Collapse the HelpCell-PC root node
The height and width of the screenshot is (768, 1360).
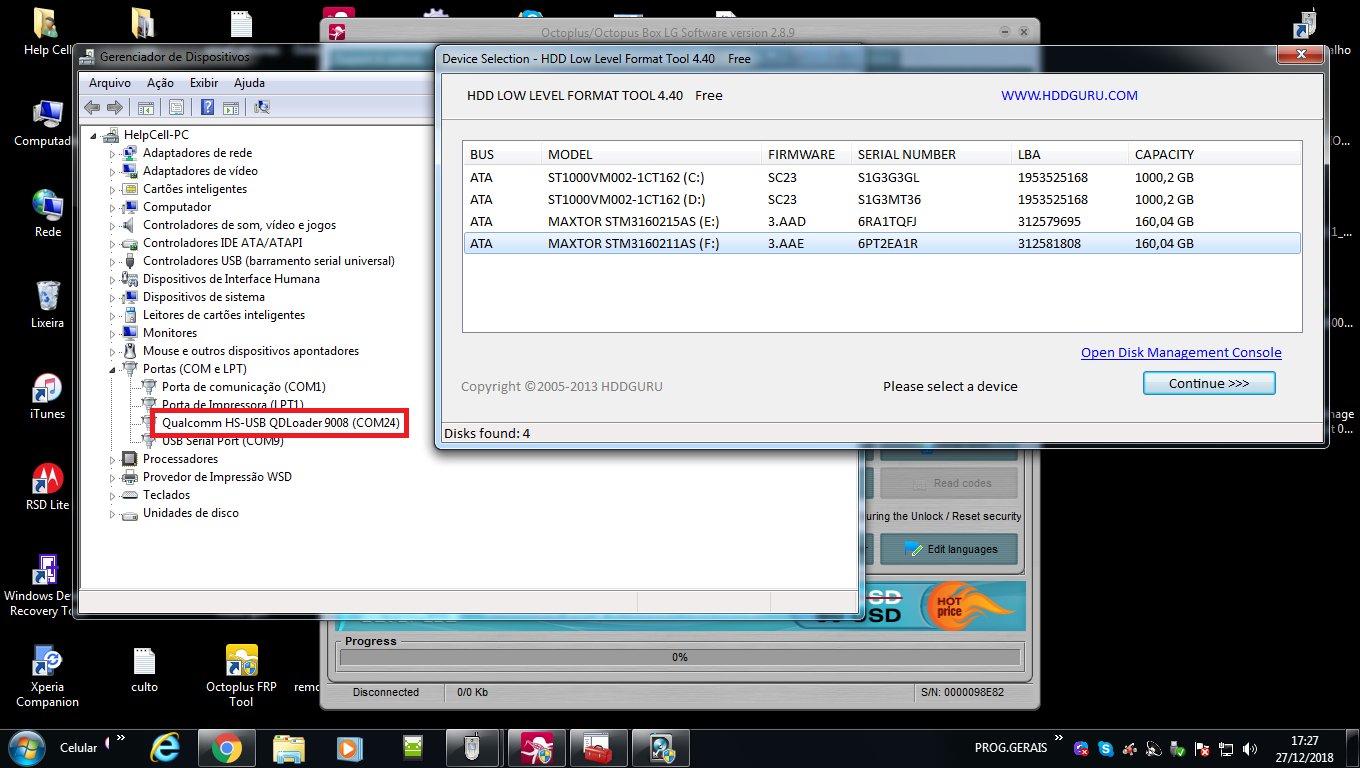[94, 135]
